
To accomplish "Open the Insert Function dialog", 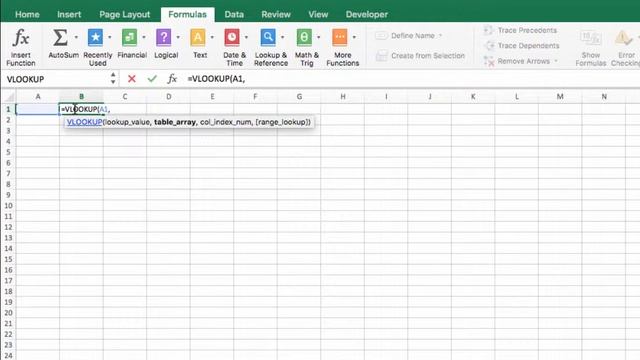I will 20,47.
